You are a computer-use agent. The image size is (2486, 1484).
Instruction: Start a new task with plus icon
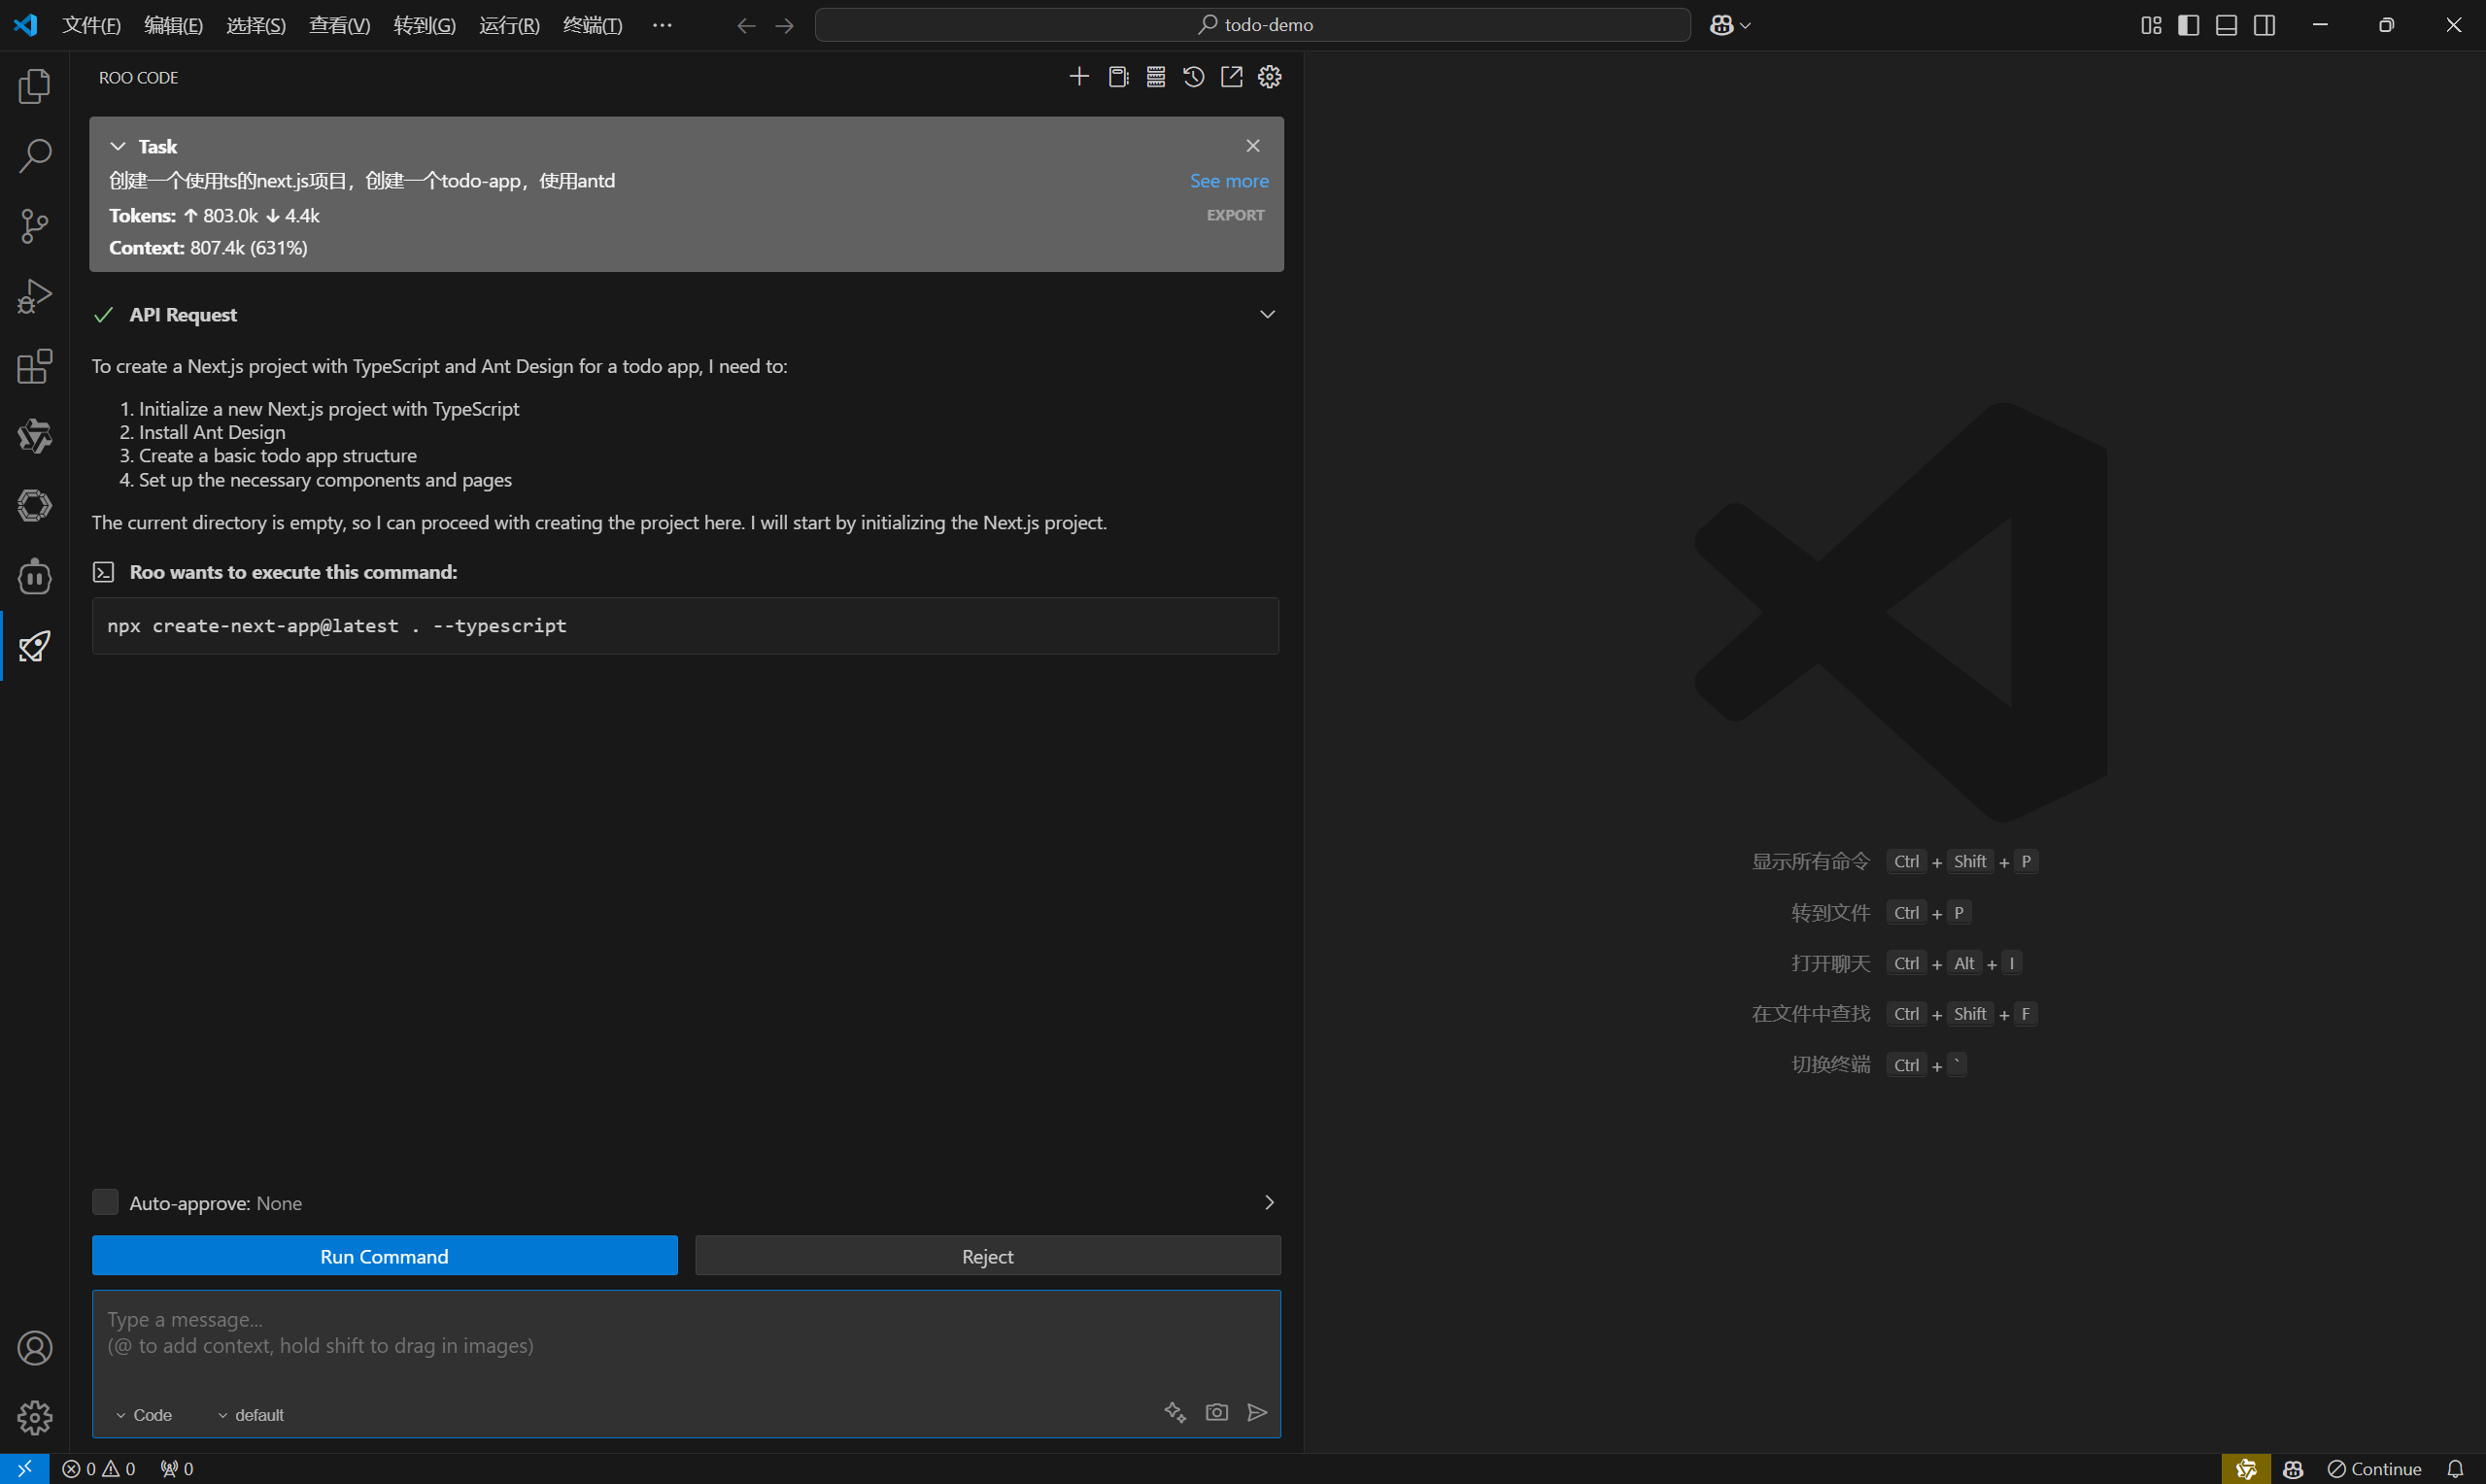[1079, 77]
